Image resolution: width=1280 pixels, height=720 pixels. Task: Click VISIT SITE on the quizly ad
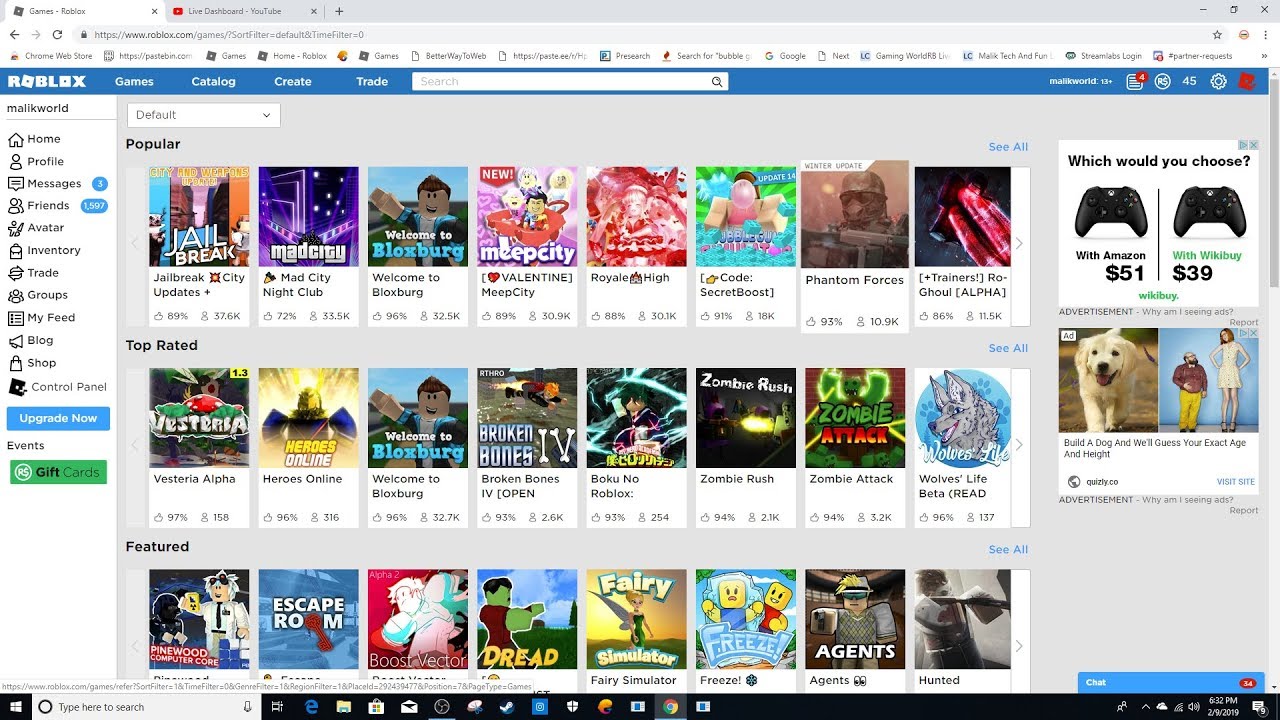pyautogui.click(x=1235, y=482)
